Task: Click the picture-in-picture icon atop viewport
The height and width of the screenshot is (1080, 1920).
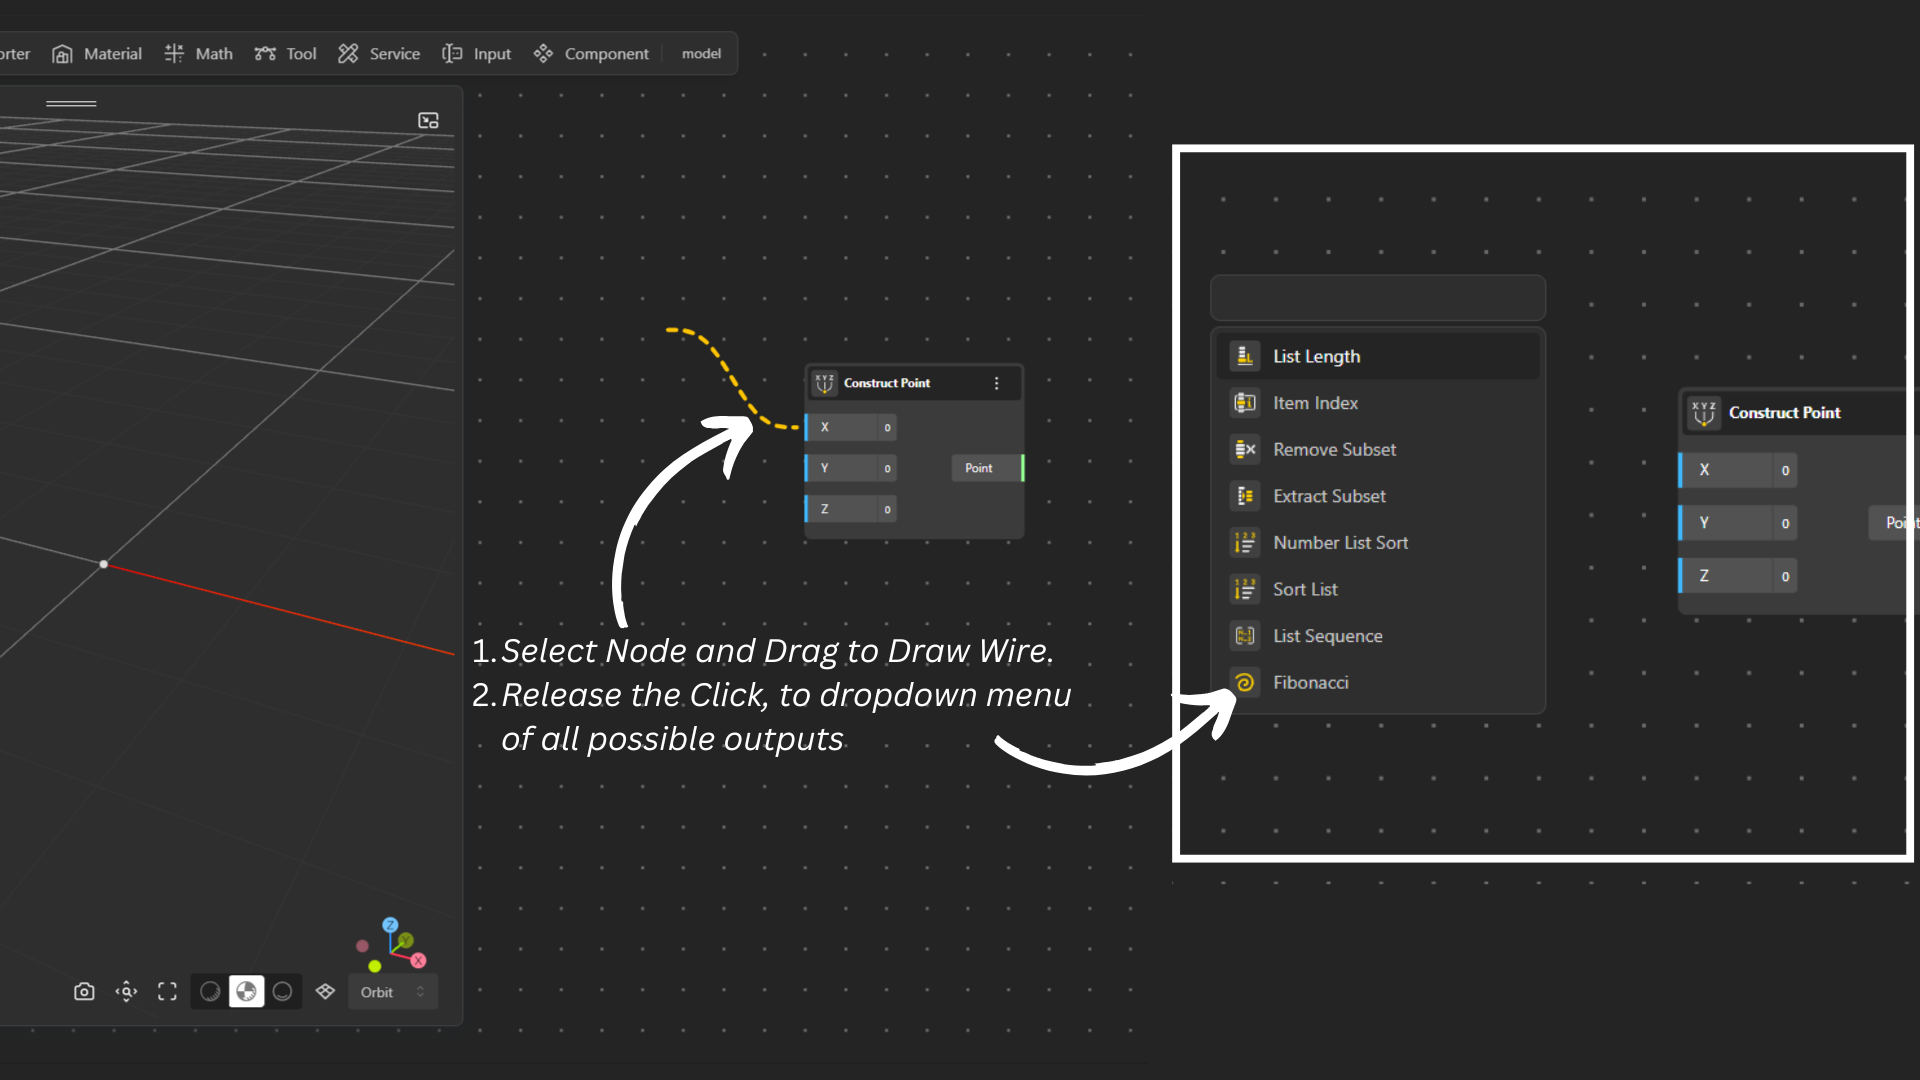Action: pos(428,120)
